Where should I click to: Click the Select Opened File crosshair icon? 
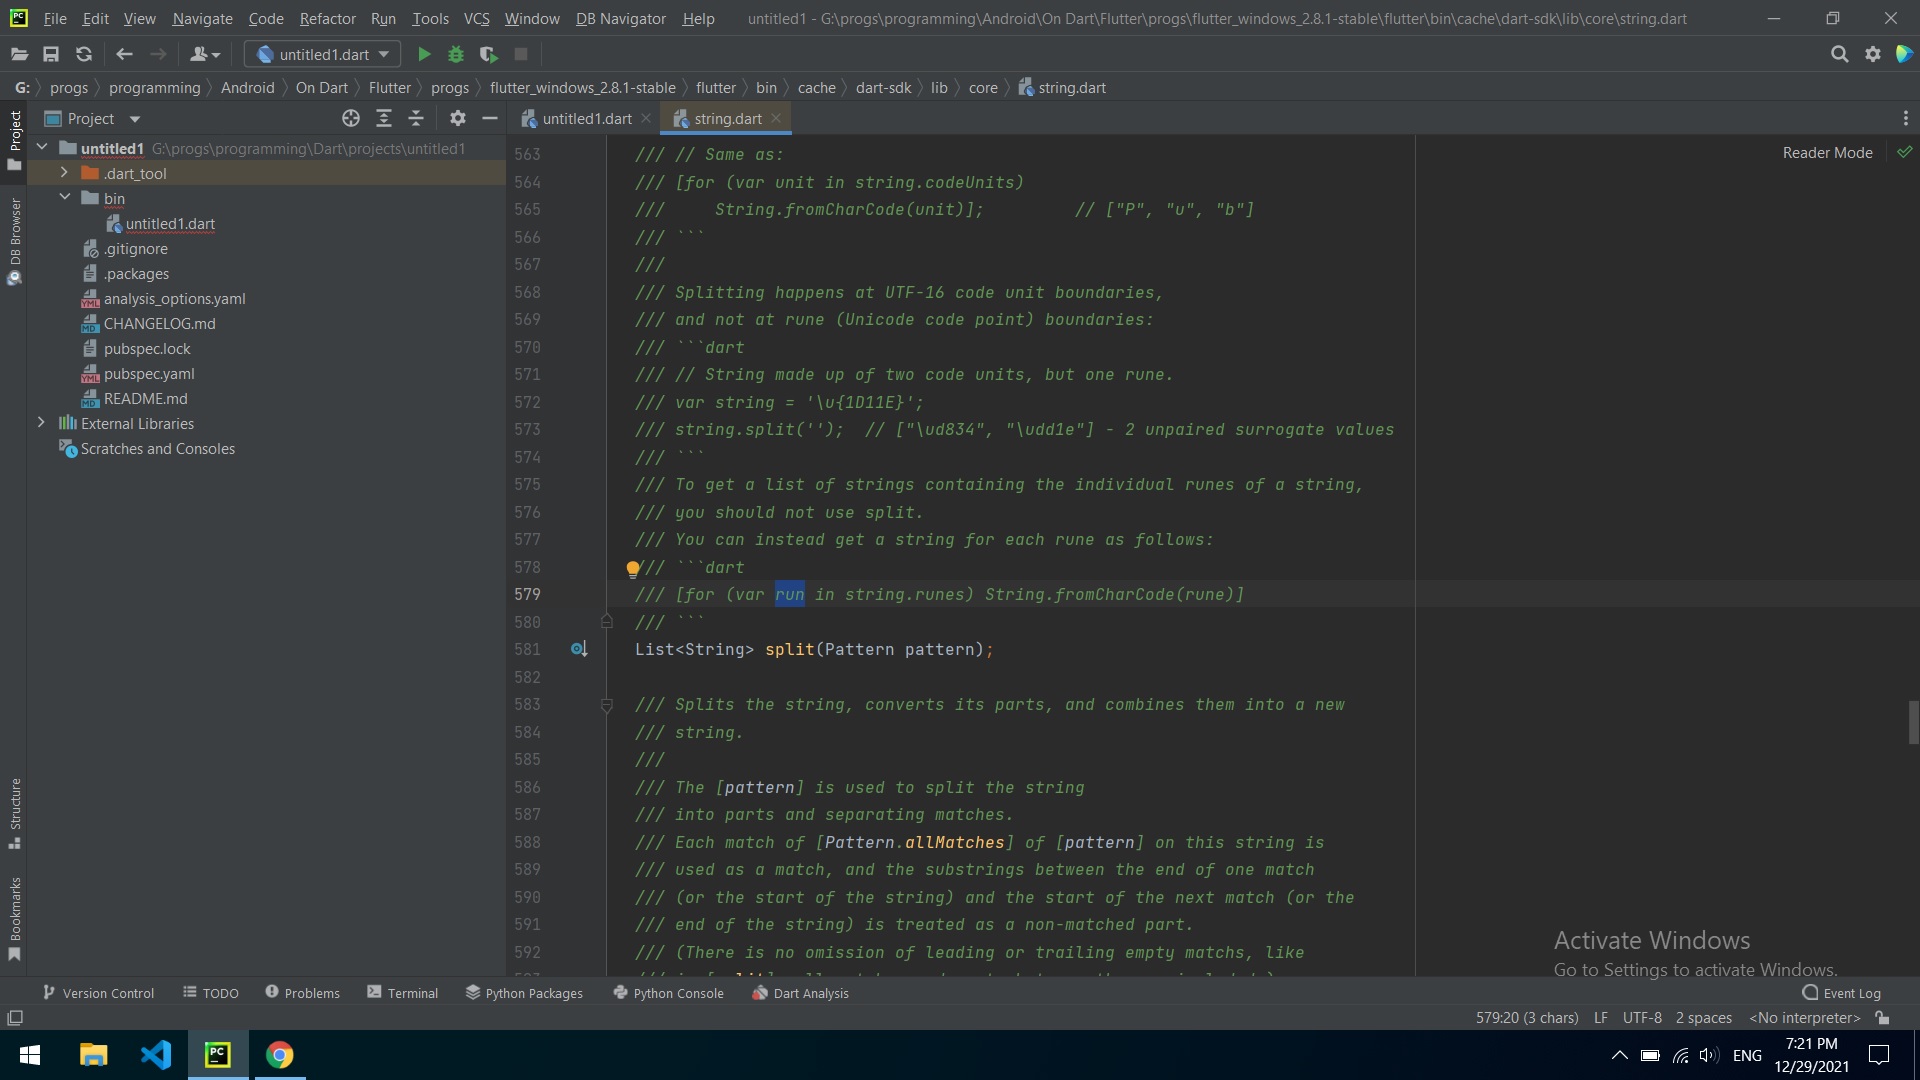[351, 118]
